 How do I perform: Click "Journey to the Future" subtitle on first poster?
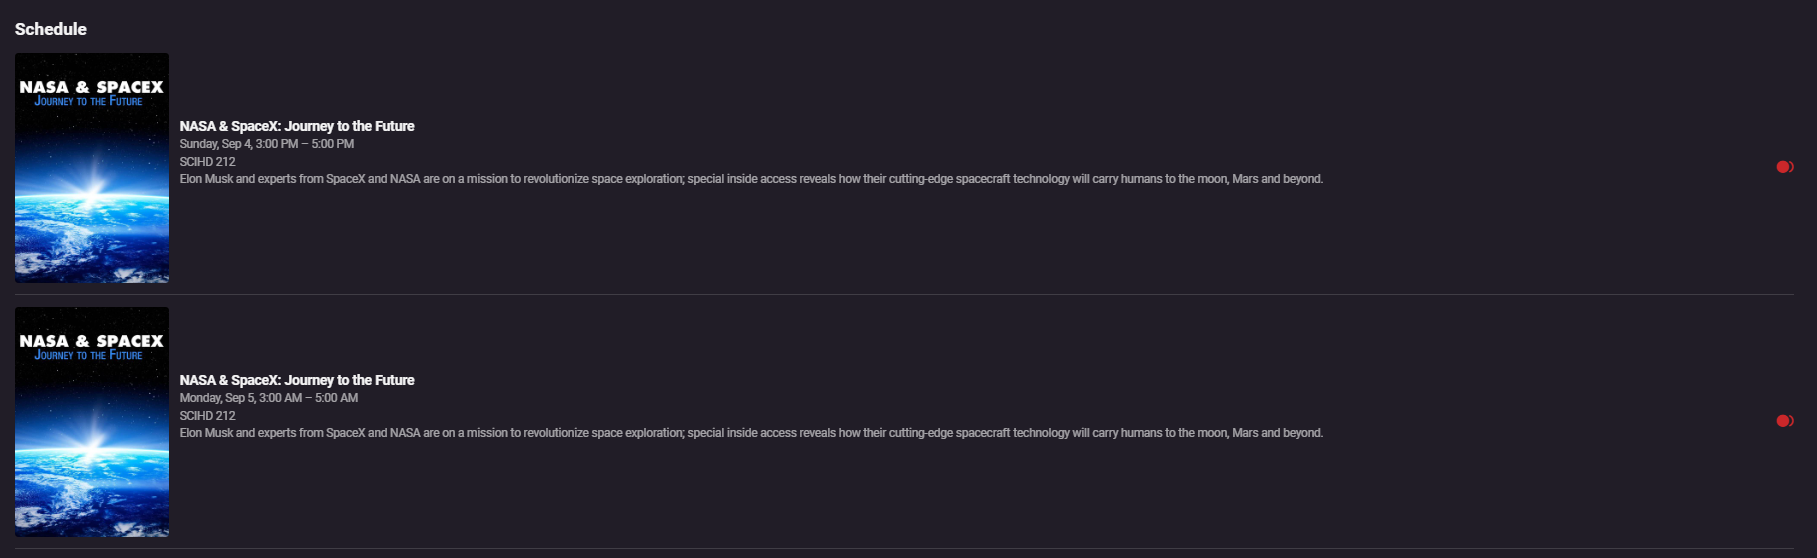point(89,102)
